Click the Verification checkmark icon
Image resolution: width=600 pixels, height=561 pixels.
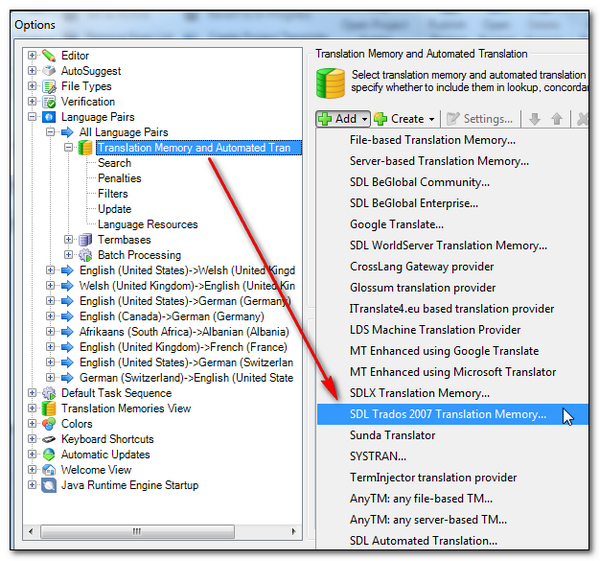(49, 102)
